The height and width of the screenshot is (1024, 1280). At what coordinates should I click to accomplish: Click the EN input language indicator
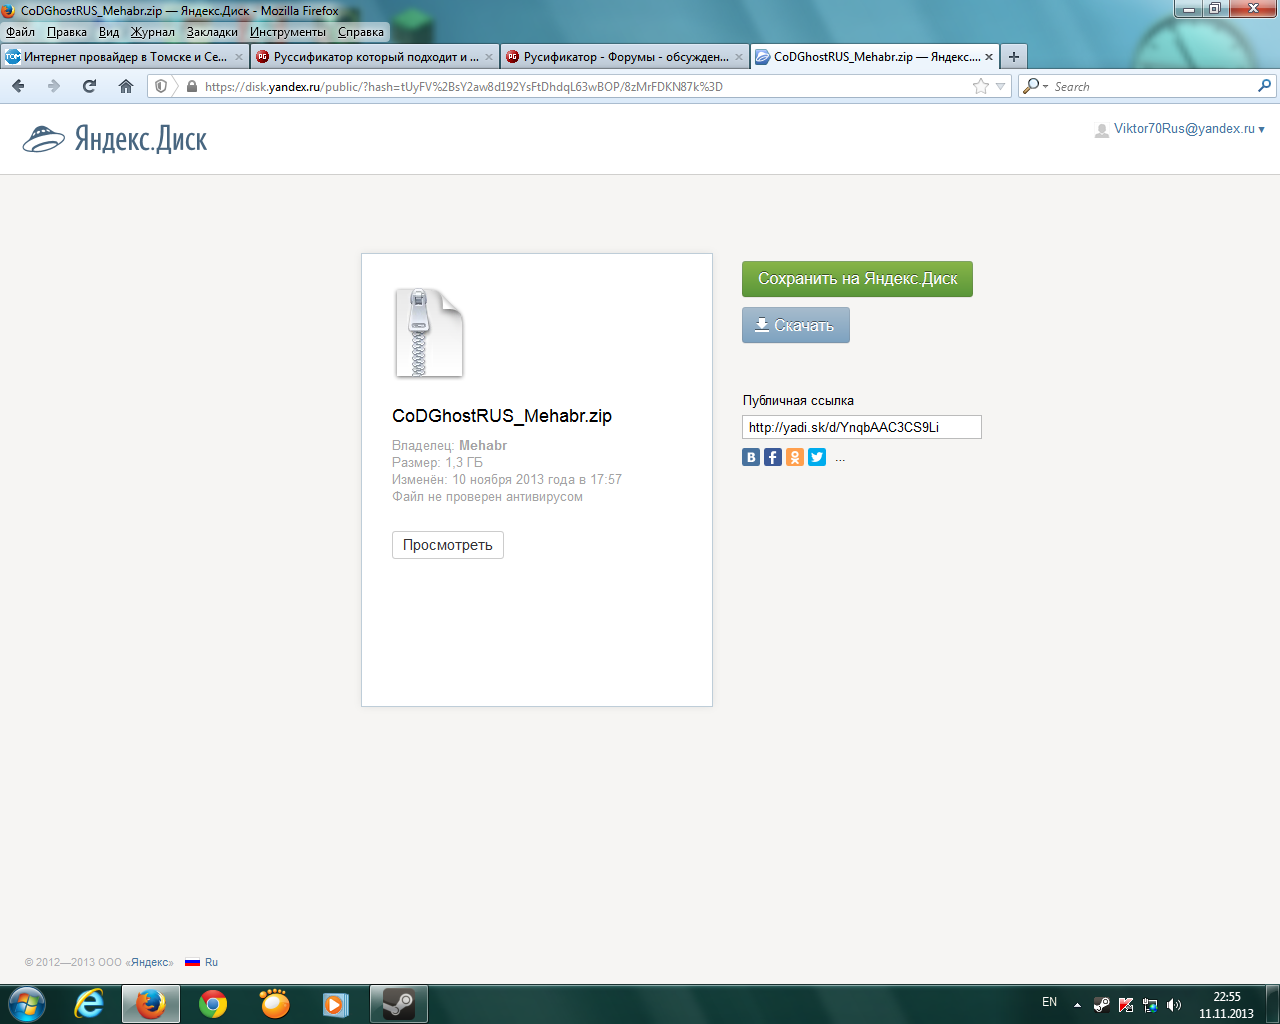[1050, 1002]
